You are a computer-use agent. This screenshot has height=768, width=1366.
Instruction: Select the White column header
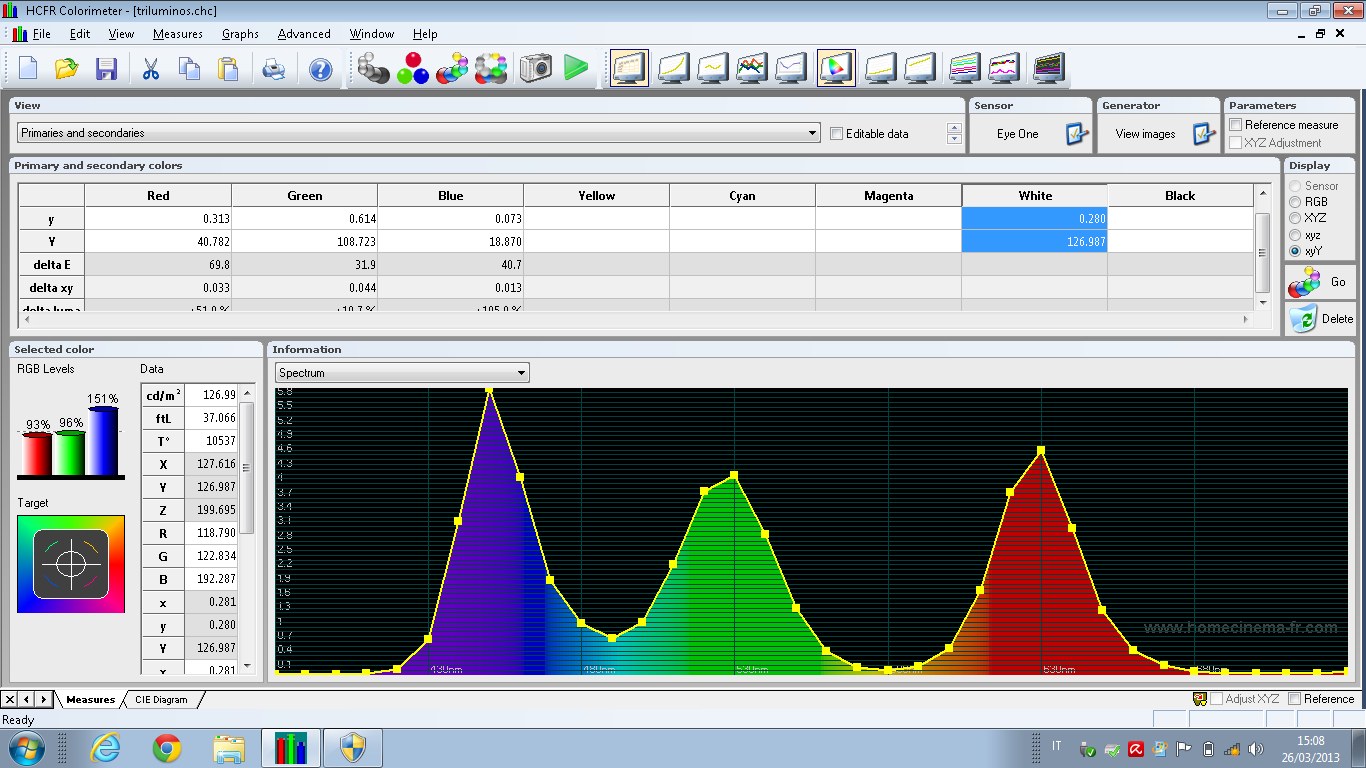[x=1034, y=196]
